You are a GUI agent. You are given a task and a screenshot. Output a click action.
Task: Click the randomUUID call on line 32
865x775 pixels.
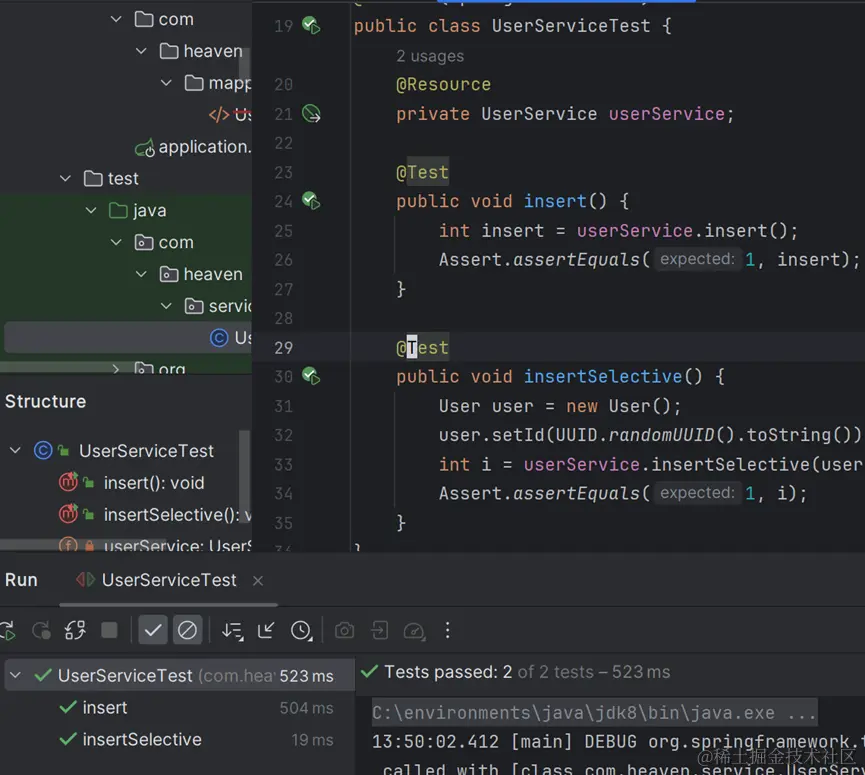pos(661,435)
